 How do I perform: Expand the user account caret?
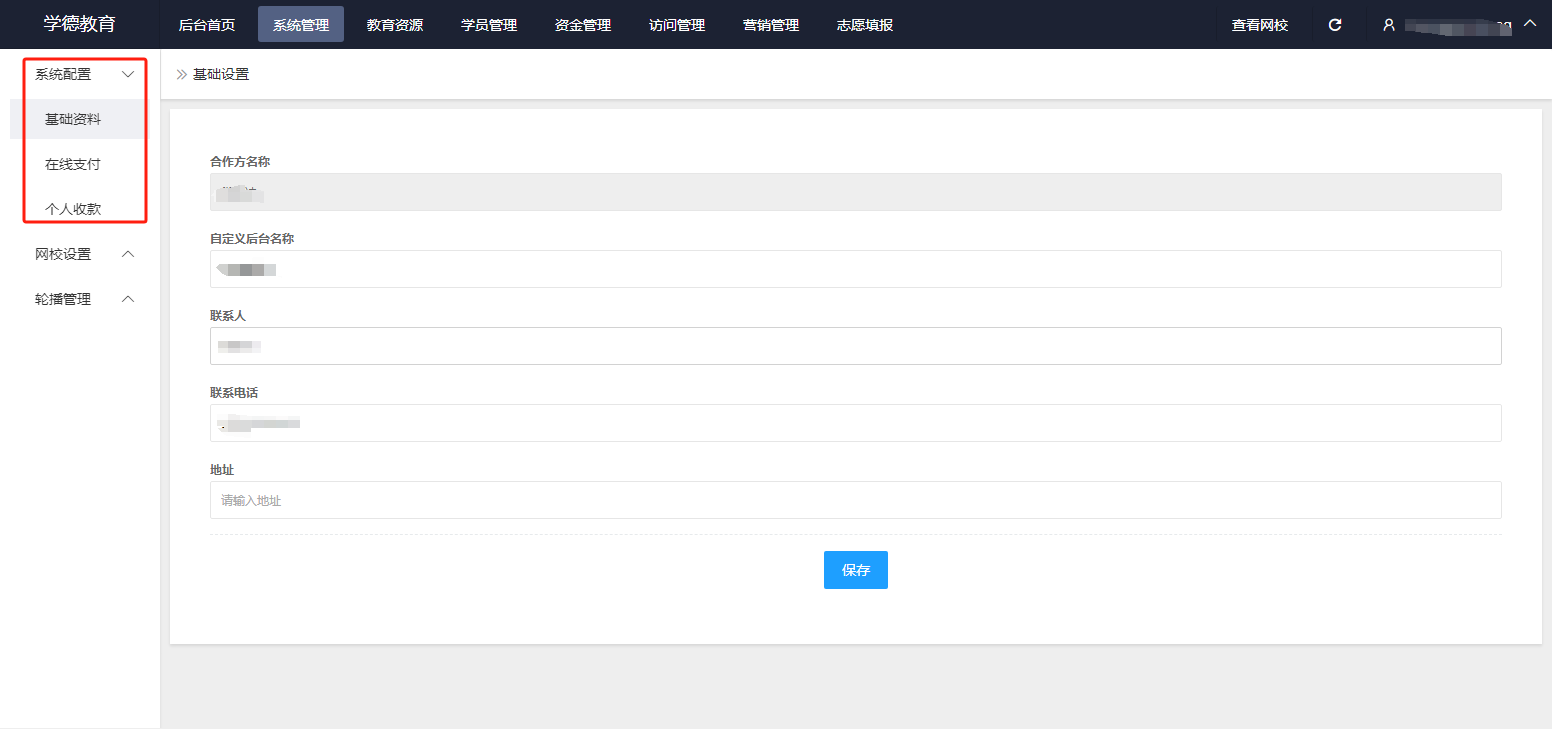[x=1529, y=24]
